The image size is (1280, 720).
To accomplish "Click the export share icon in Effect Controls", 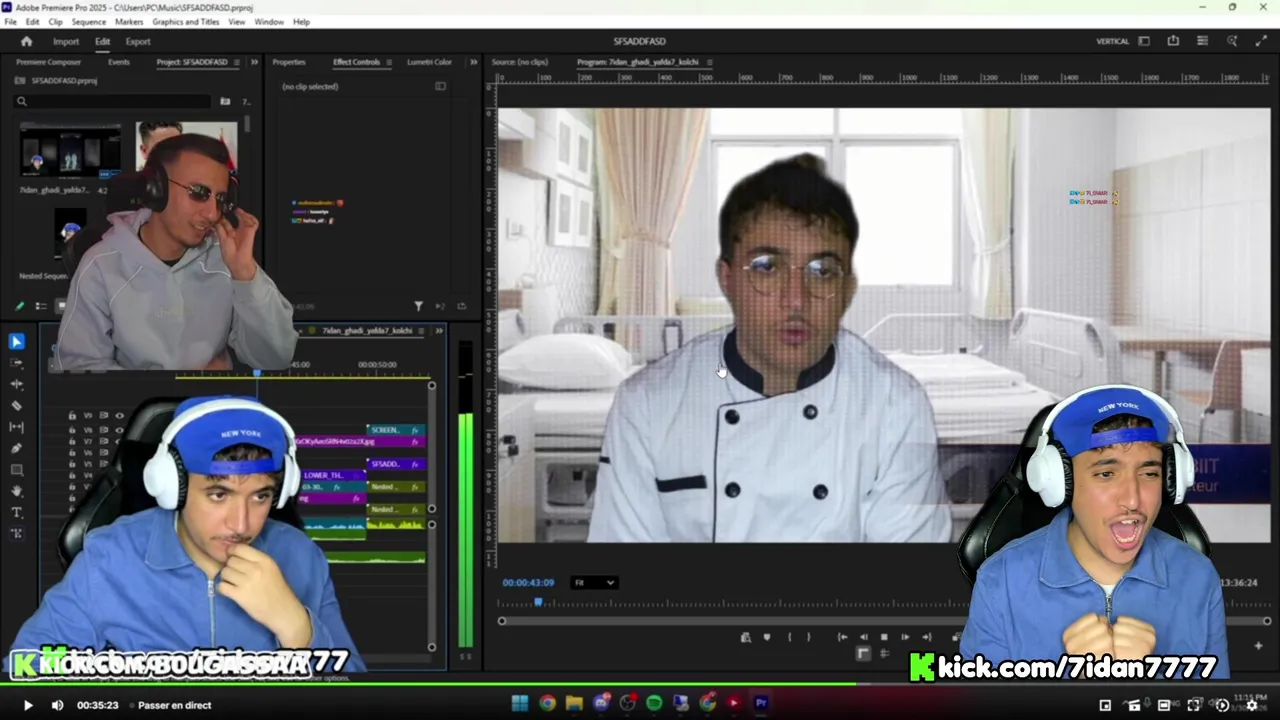I will click(461, 306).
